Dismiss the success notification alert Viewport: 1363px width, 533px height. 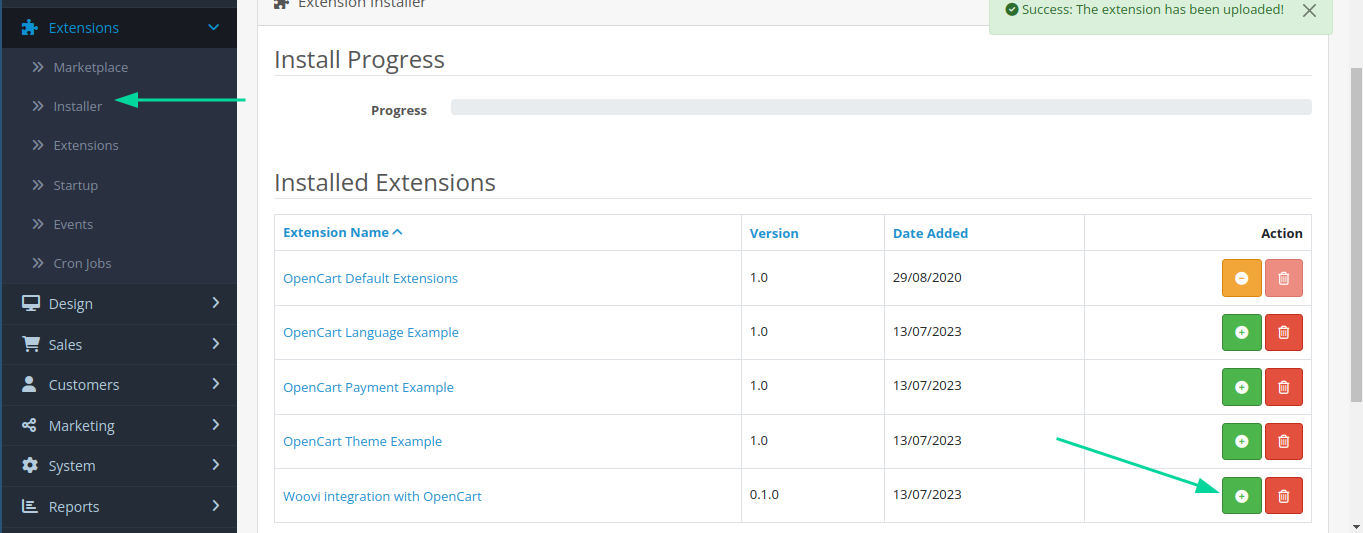click(1309, 10)
